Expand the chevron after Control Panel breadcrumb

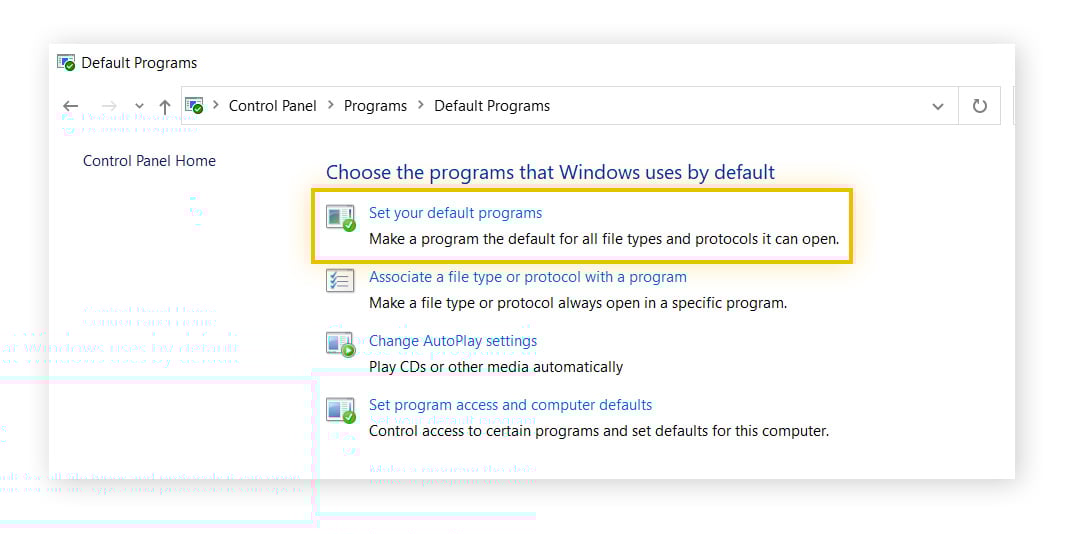point(330,106)
